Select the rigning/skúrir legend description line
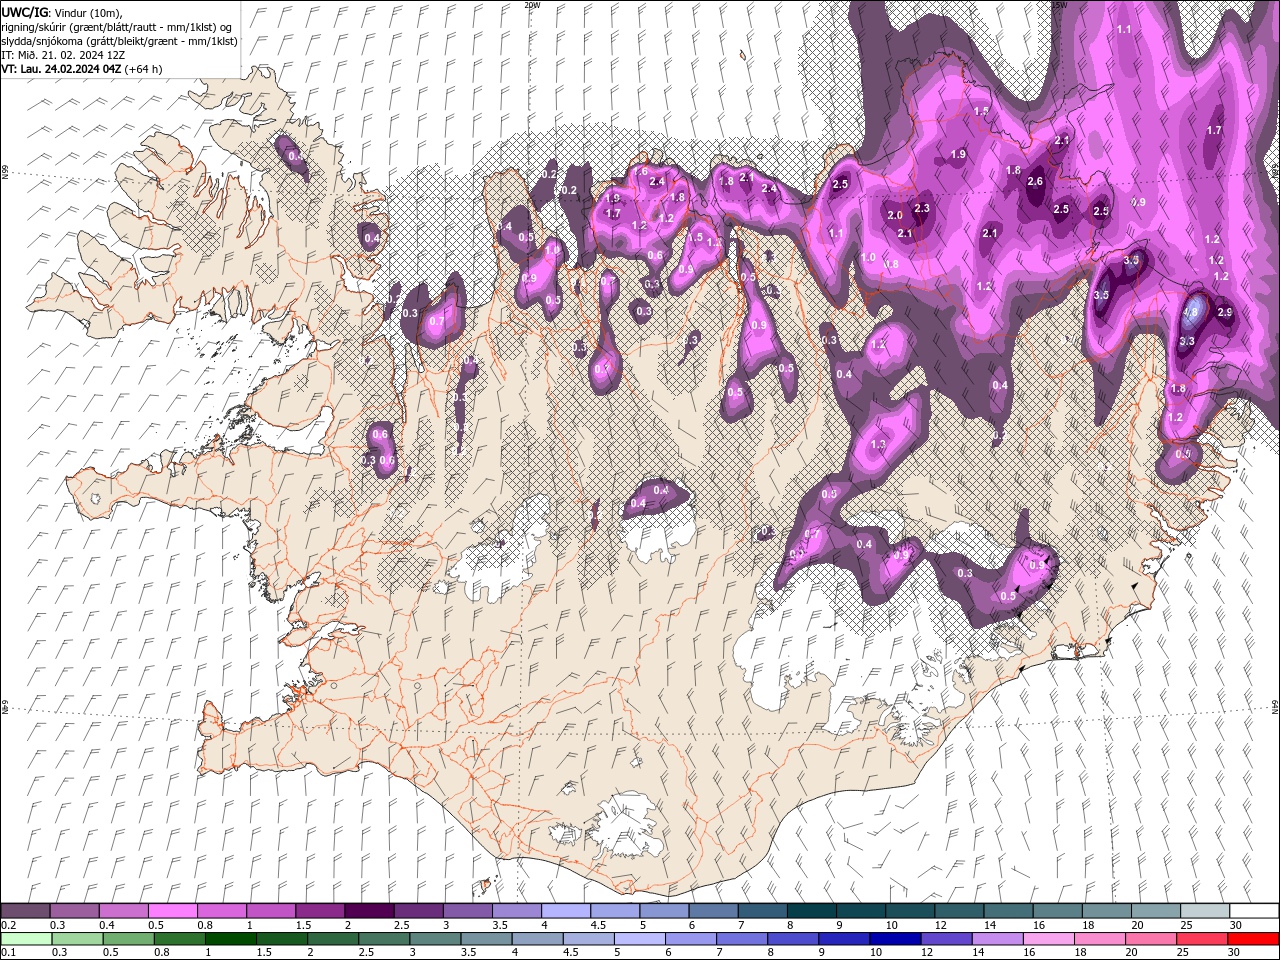The height and width of the screenshot is (960, 1280). [x=117, y=26]
